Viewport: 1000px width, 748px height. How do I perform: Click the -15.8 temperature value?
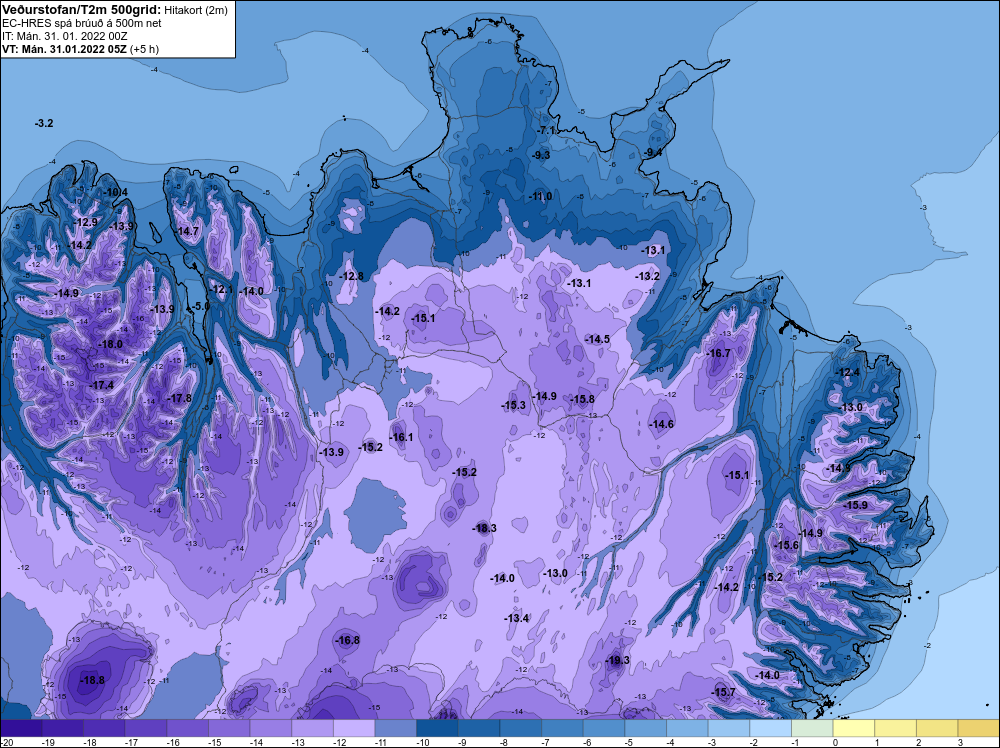582,399
